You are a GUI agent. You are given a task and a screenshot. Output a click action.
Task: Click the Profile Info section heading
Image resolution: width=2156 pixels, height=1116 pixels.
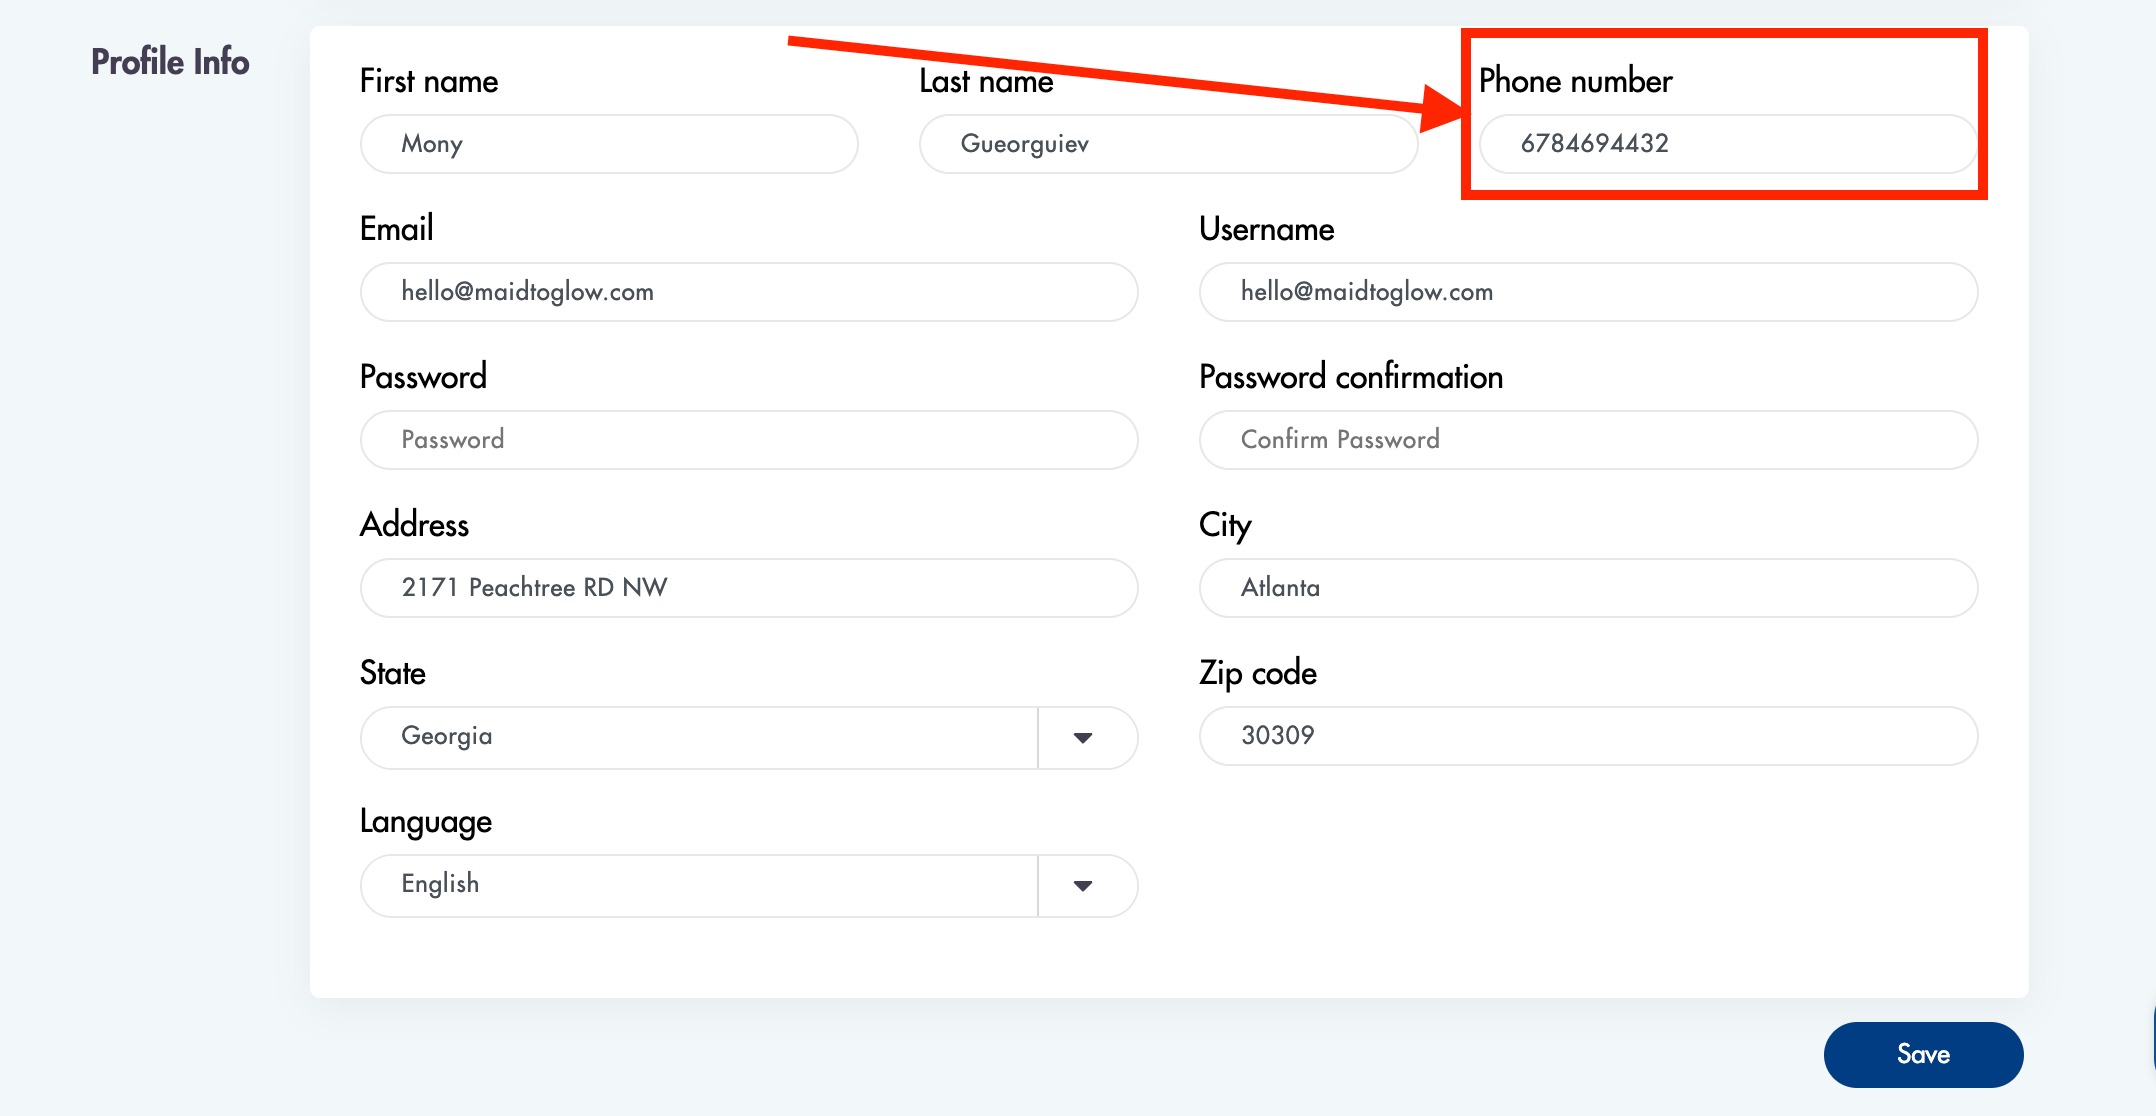170,62
